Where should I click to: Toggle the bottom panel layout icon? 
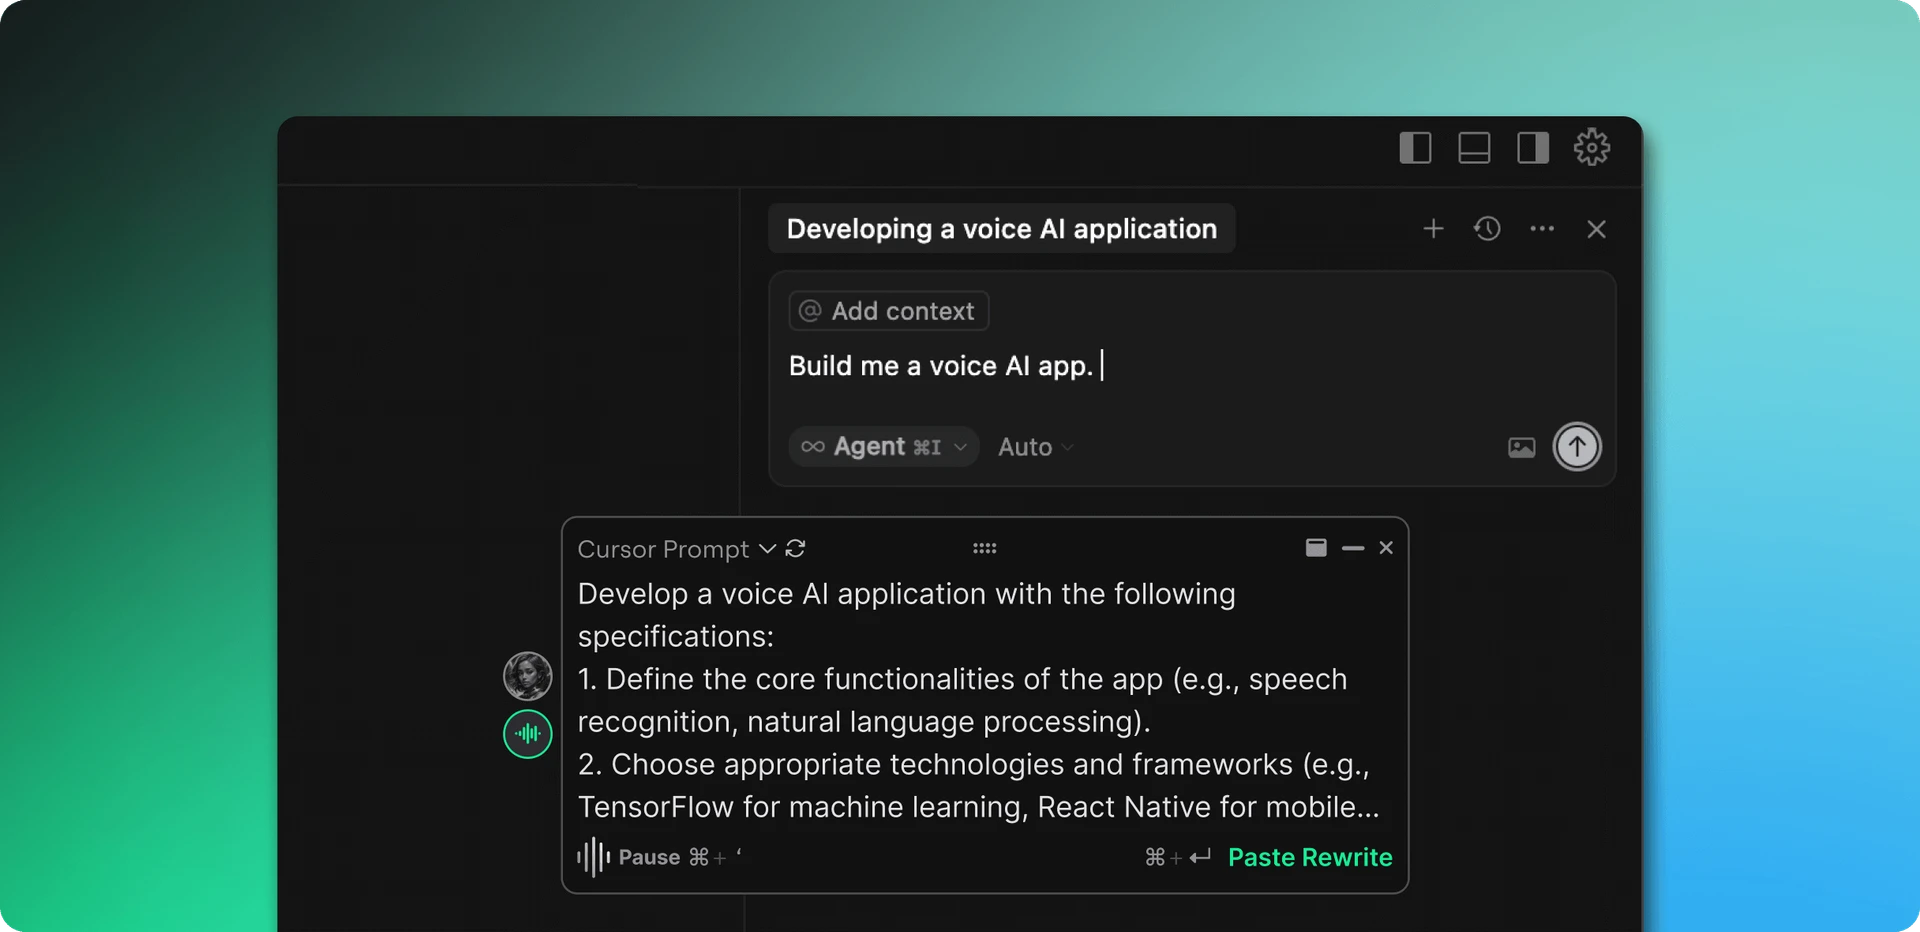[x=1474, y=147]
